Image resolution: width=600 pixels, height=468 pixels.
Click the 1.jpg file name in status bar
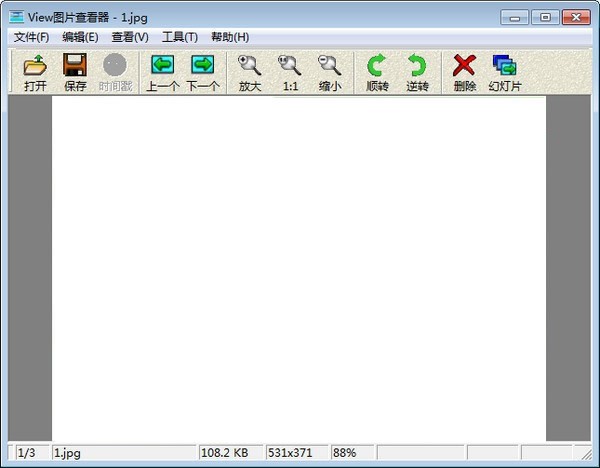point(124,453)
